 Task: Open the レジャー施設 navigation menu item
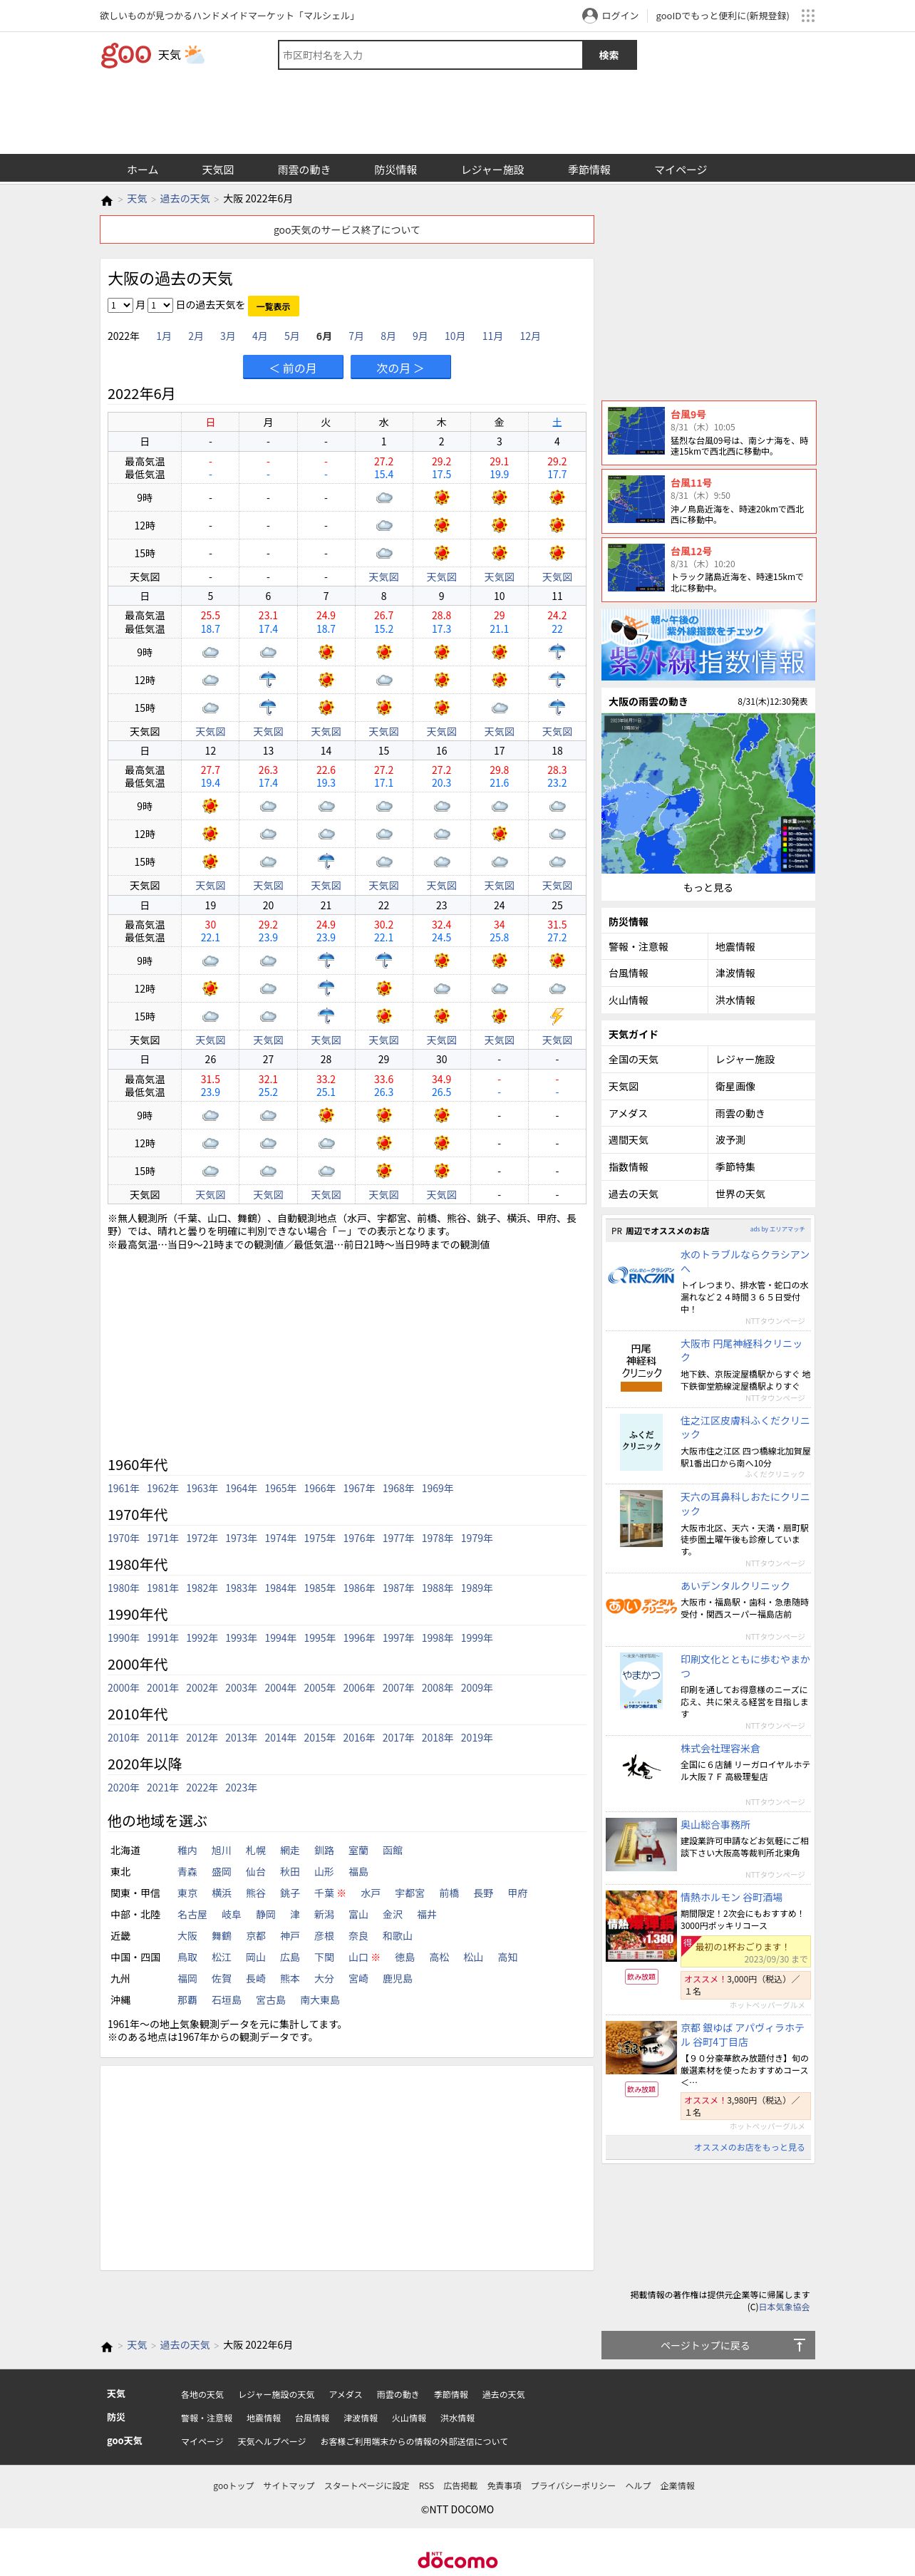tap(493, 169)
